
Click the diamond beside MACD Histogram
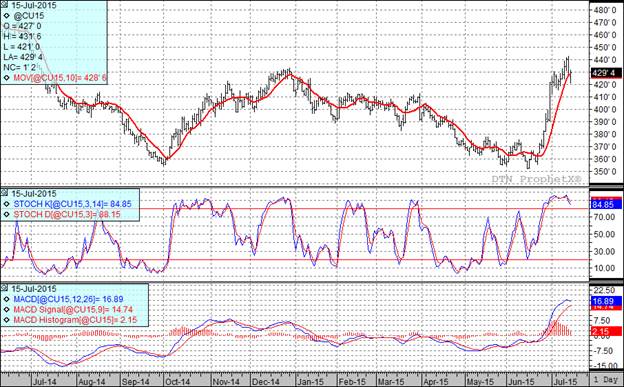click(7, 320)
